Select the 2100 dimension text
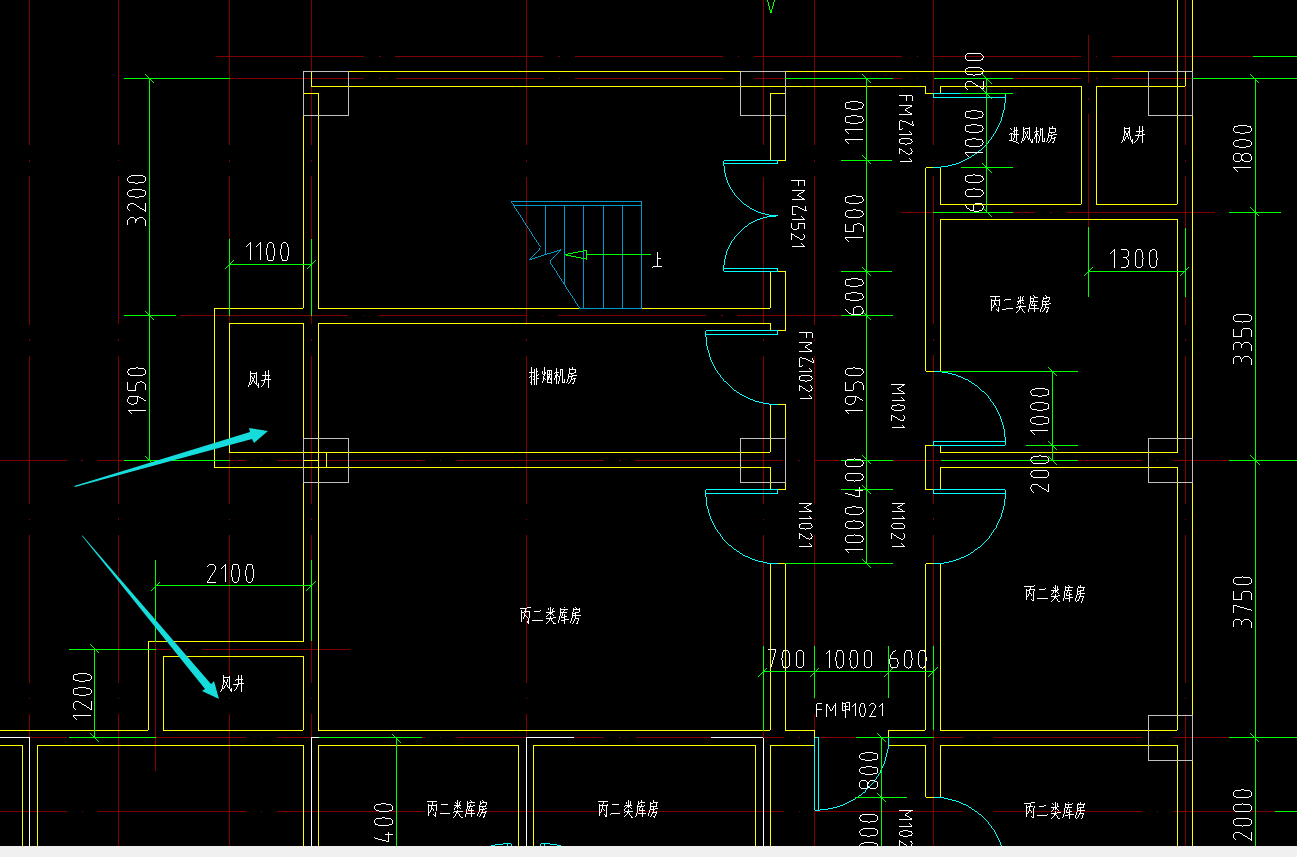1297x857 pixels. (x=231, y=573)
